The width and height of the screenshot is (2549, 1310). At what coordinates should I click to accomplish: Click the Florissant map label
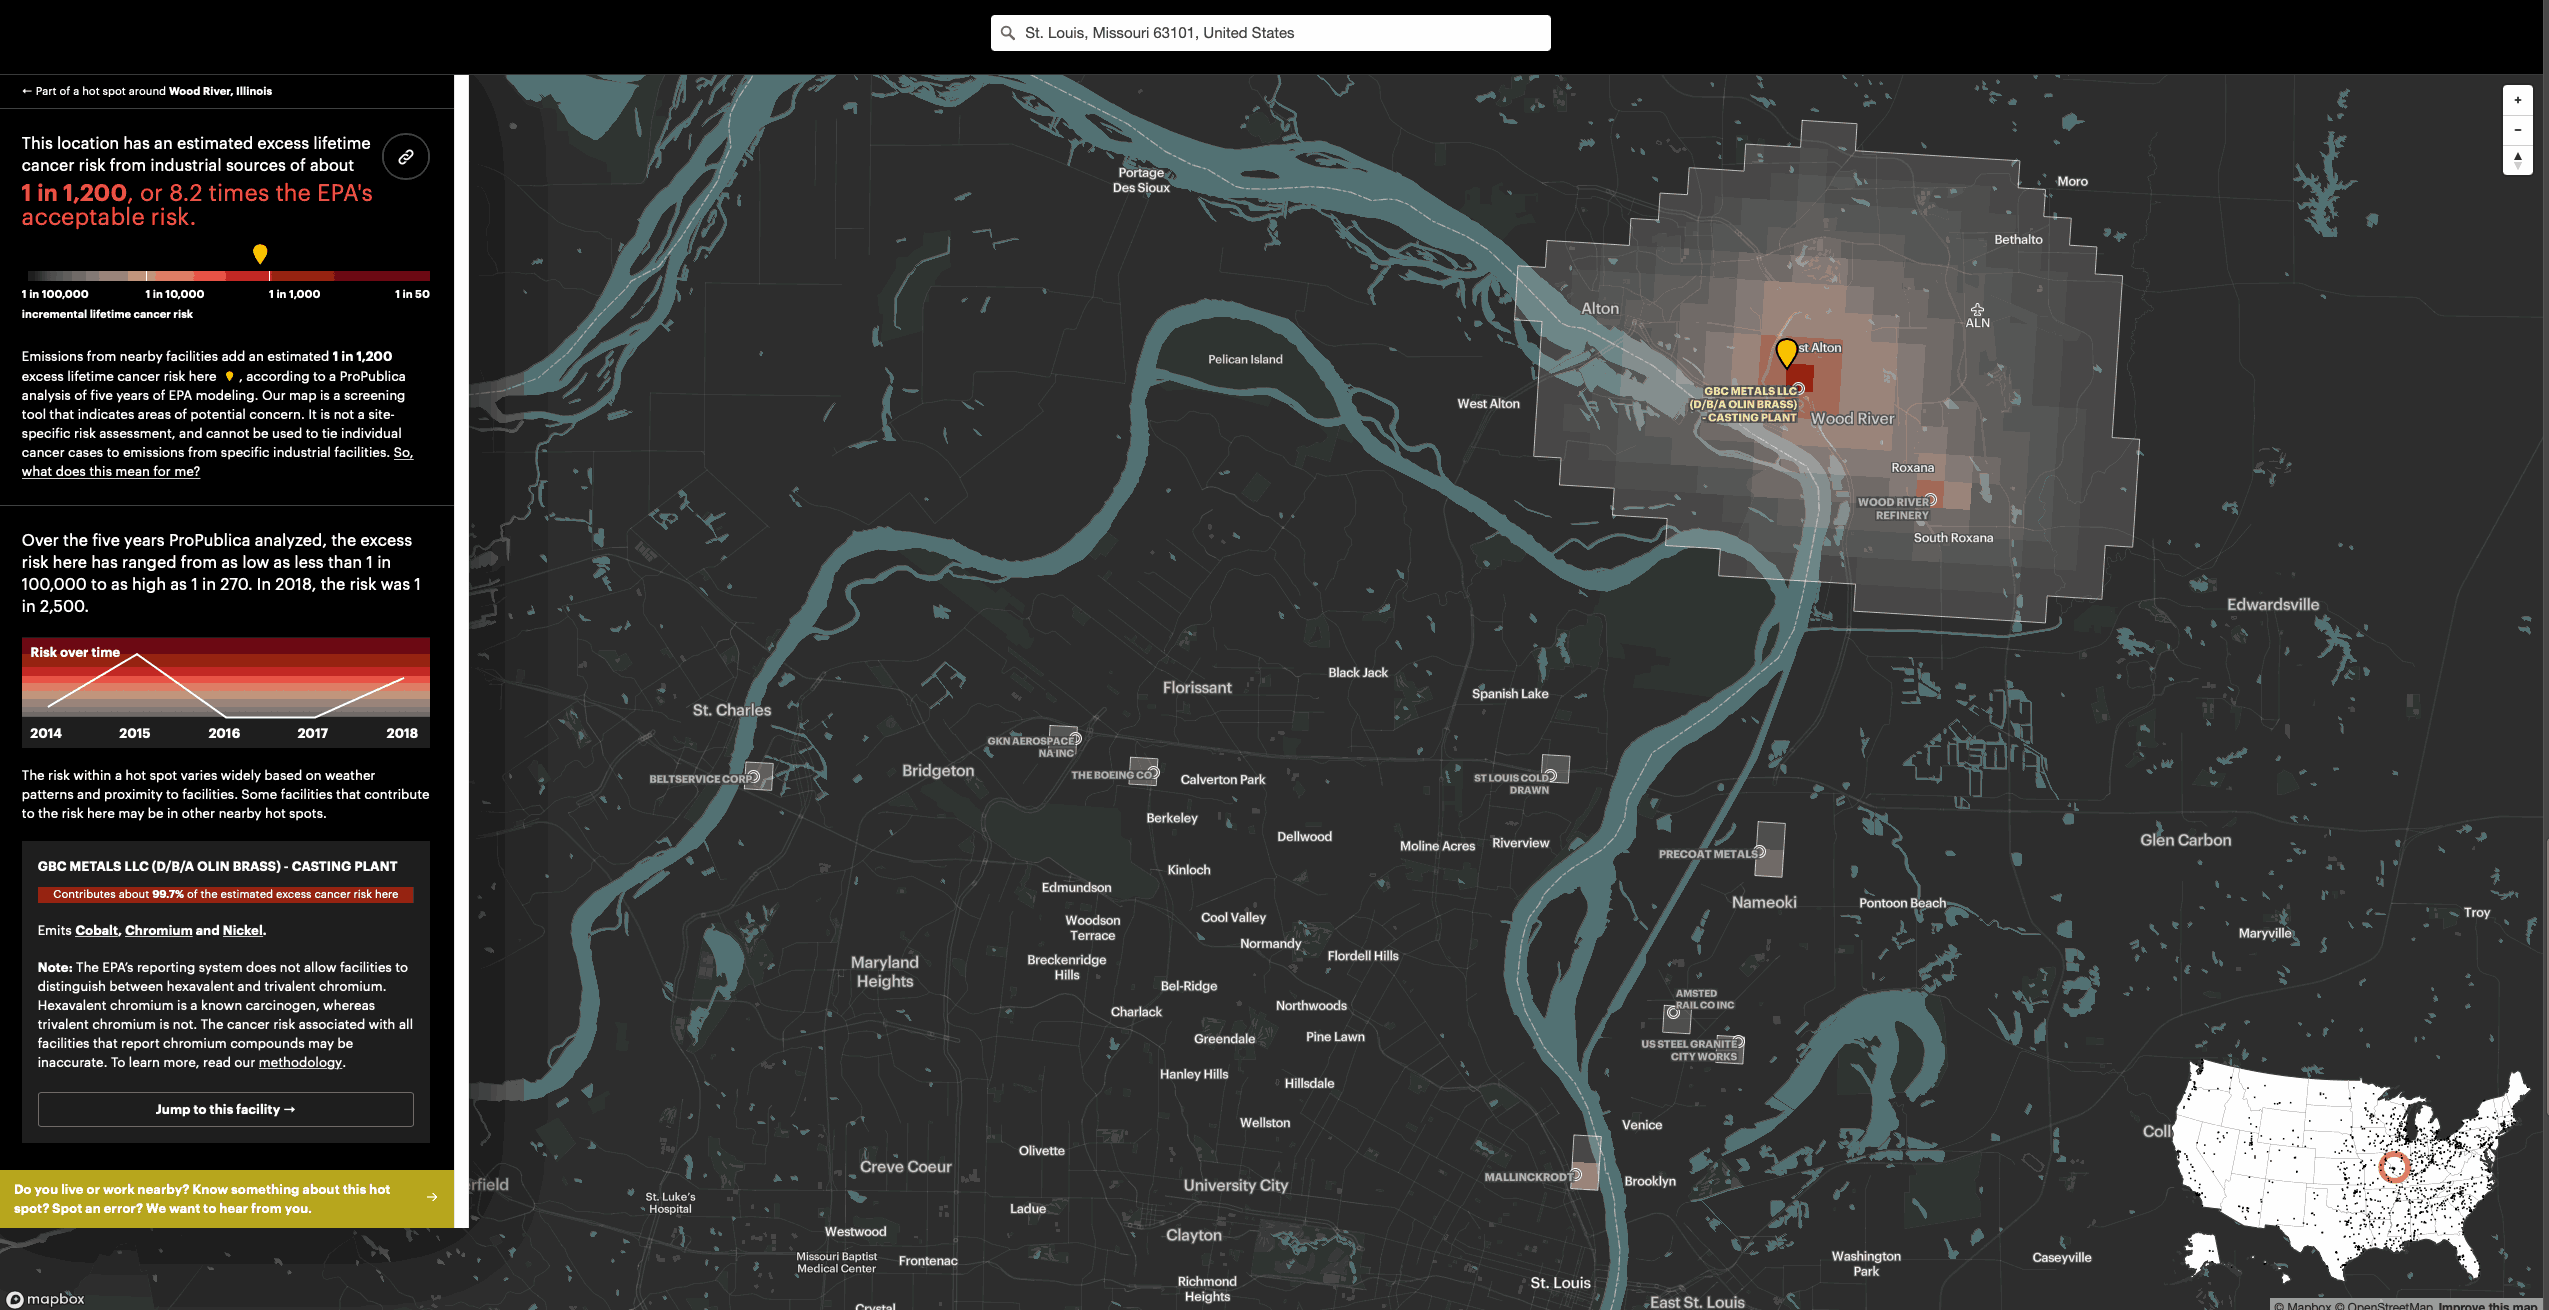coord(1197,687)
